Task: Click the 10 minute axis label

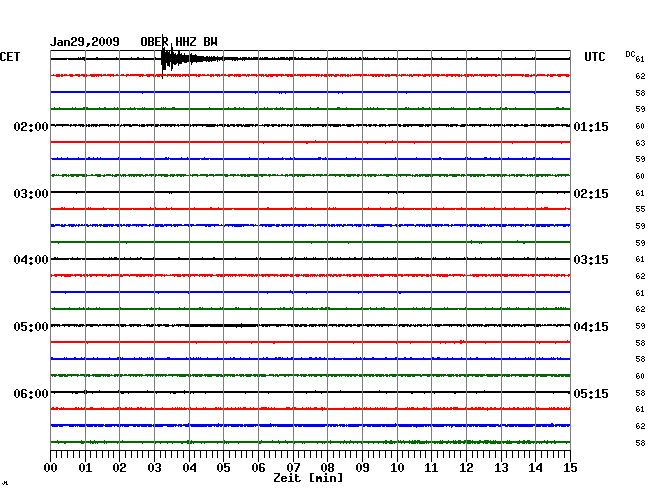Action: click(x=397, y=468)
